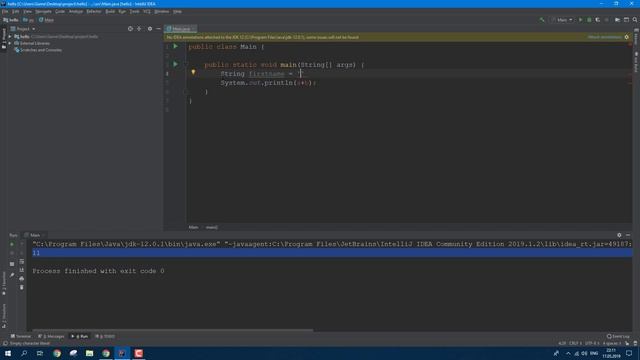640x360 pixels.
Task: Toggle scroll to end in console
Action: pos(22,270)
